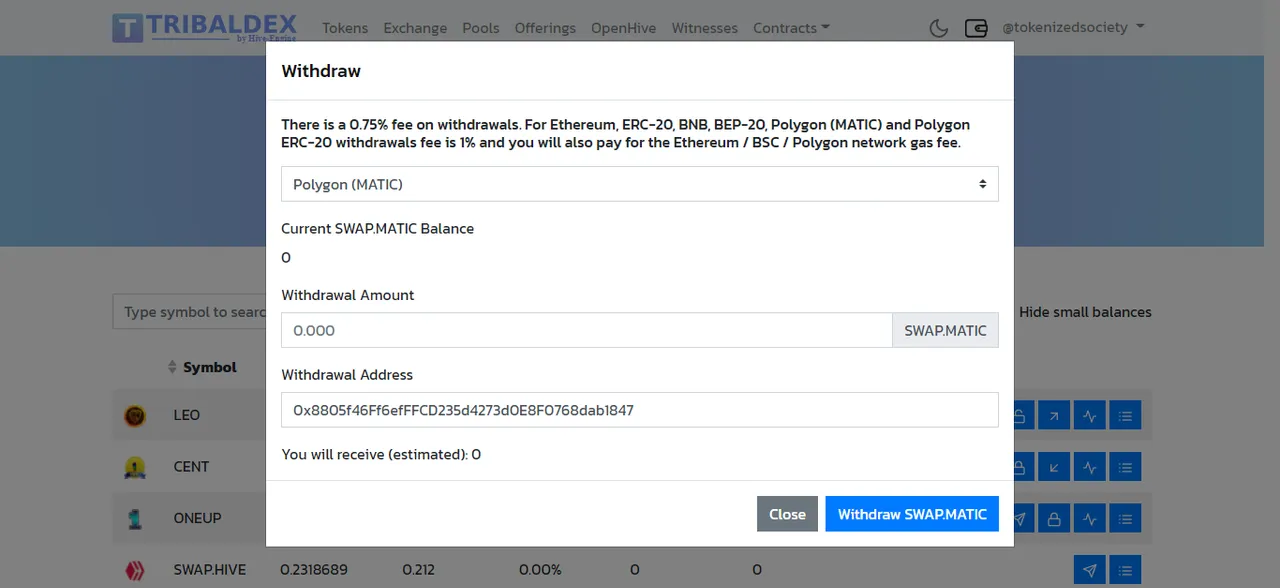Click the Current SWAP.MATIC Balance label
Screen dimensions: 1280x588
[x=378, y=228]
